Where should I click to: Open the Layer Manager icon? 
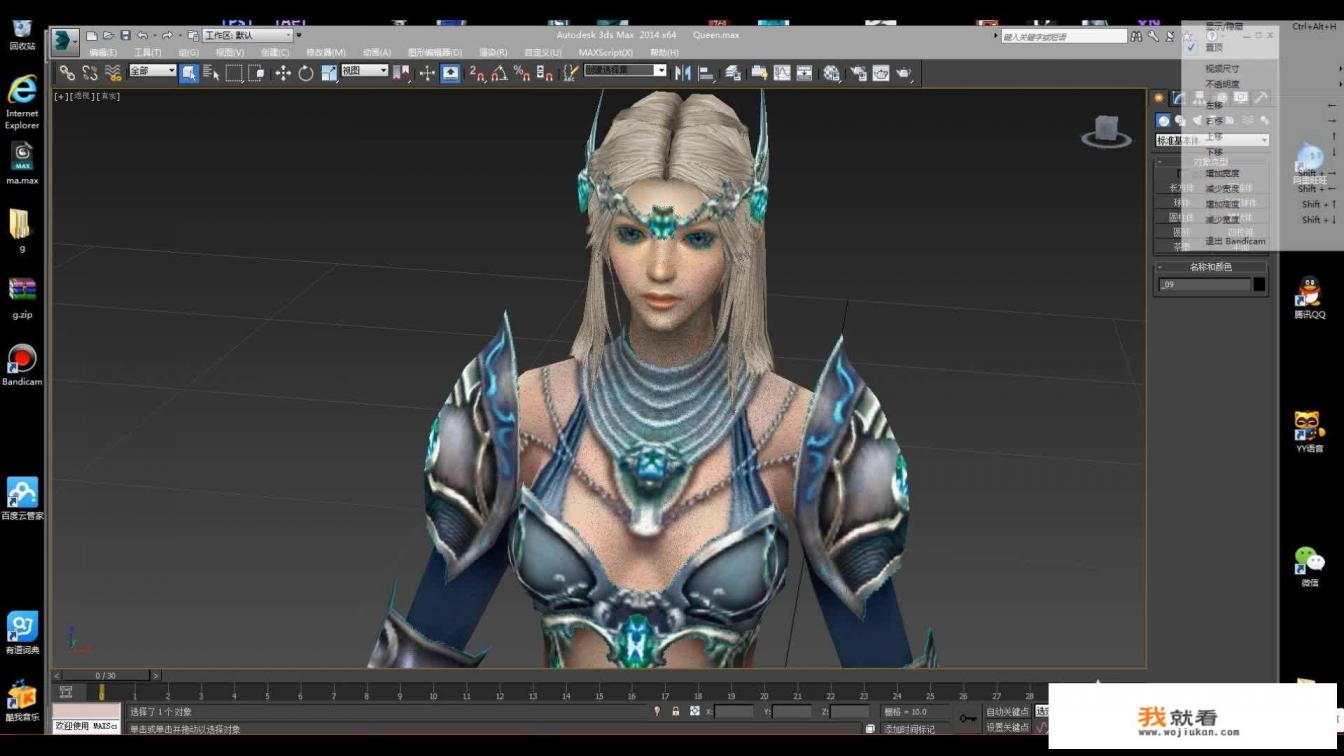tap(733, 72)
